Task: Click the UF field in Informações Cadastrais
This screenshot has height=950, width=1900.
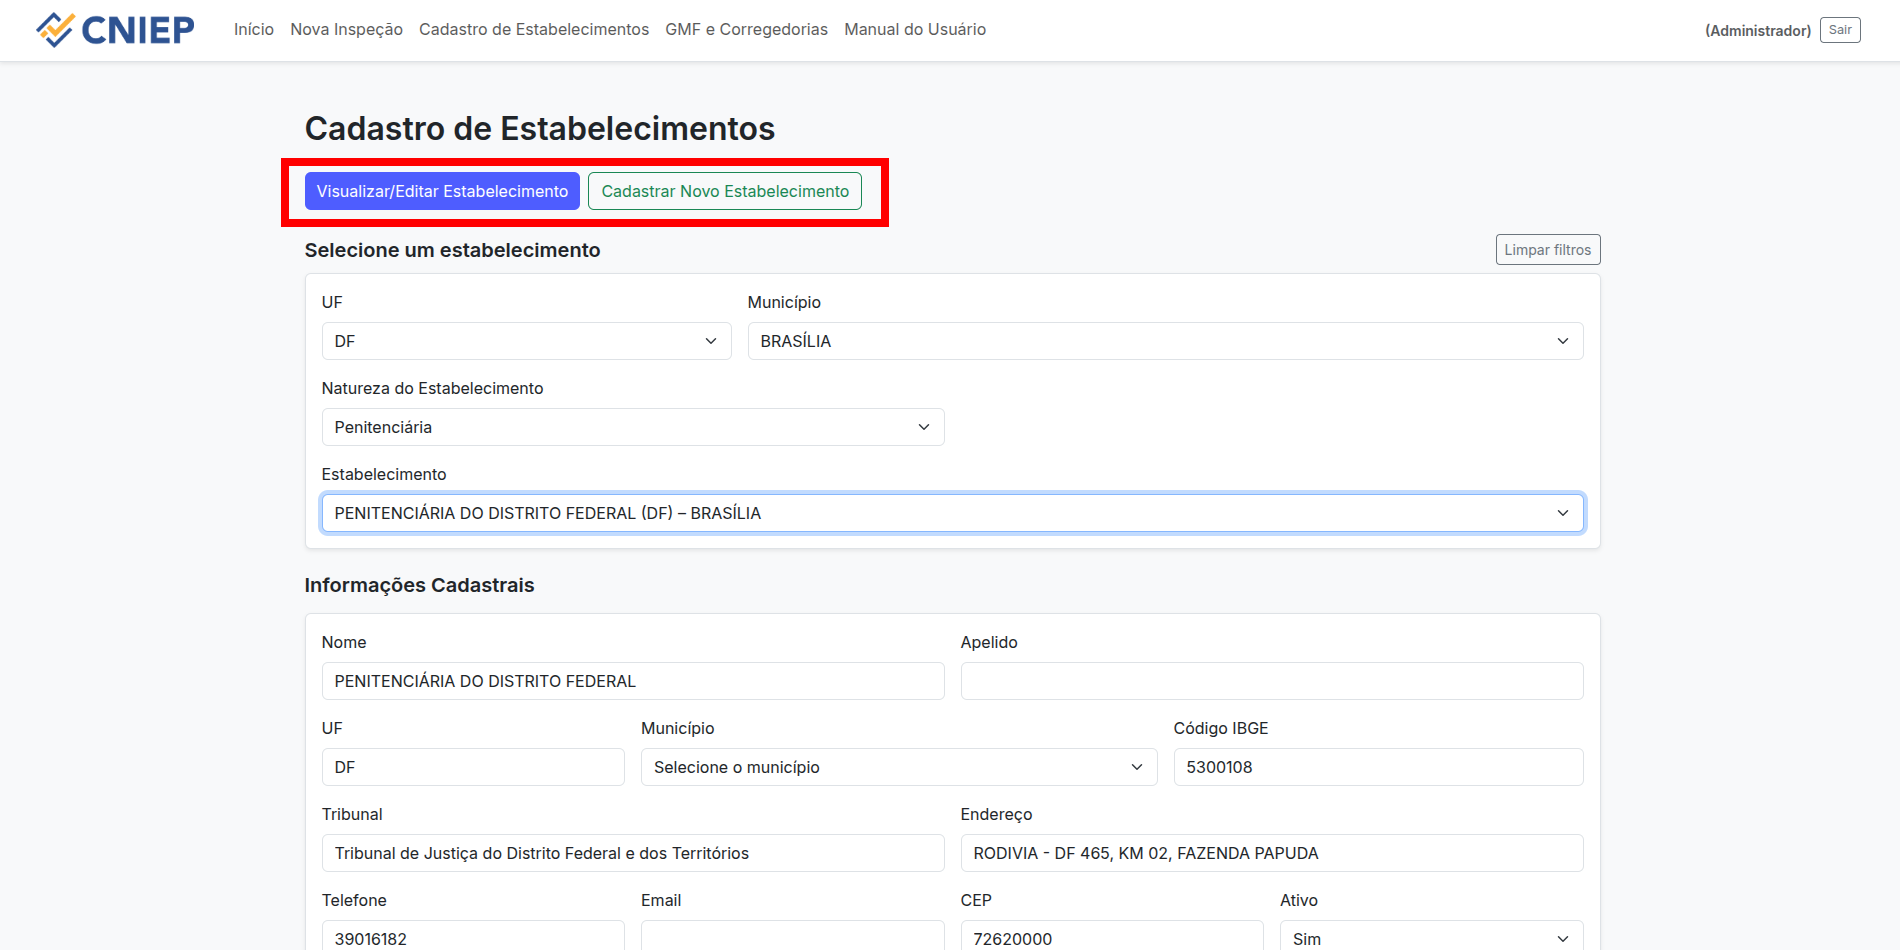Action: tap(473, 767)
